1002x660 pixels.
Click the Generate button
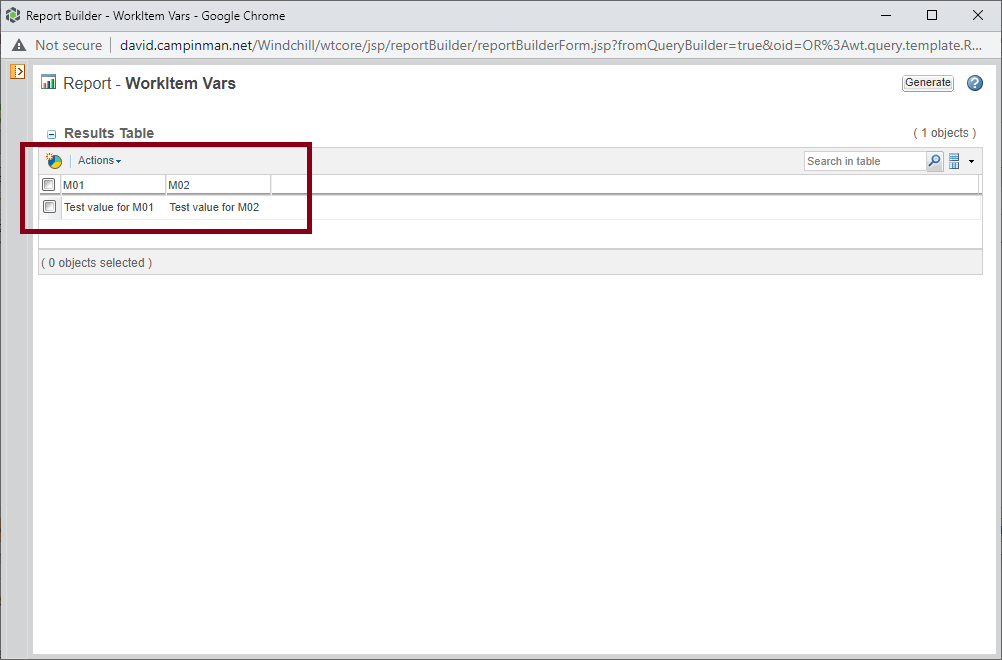tap(927, 83)
